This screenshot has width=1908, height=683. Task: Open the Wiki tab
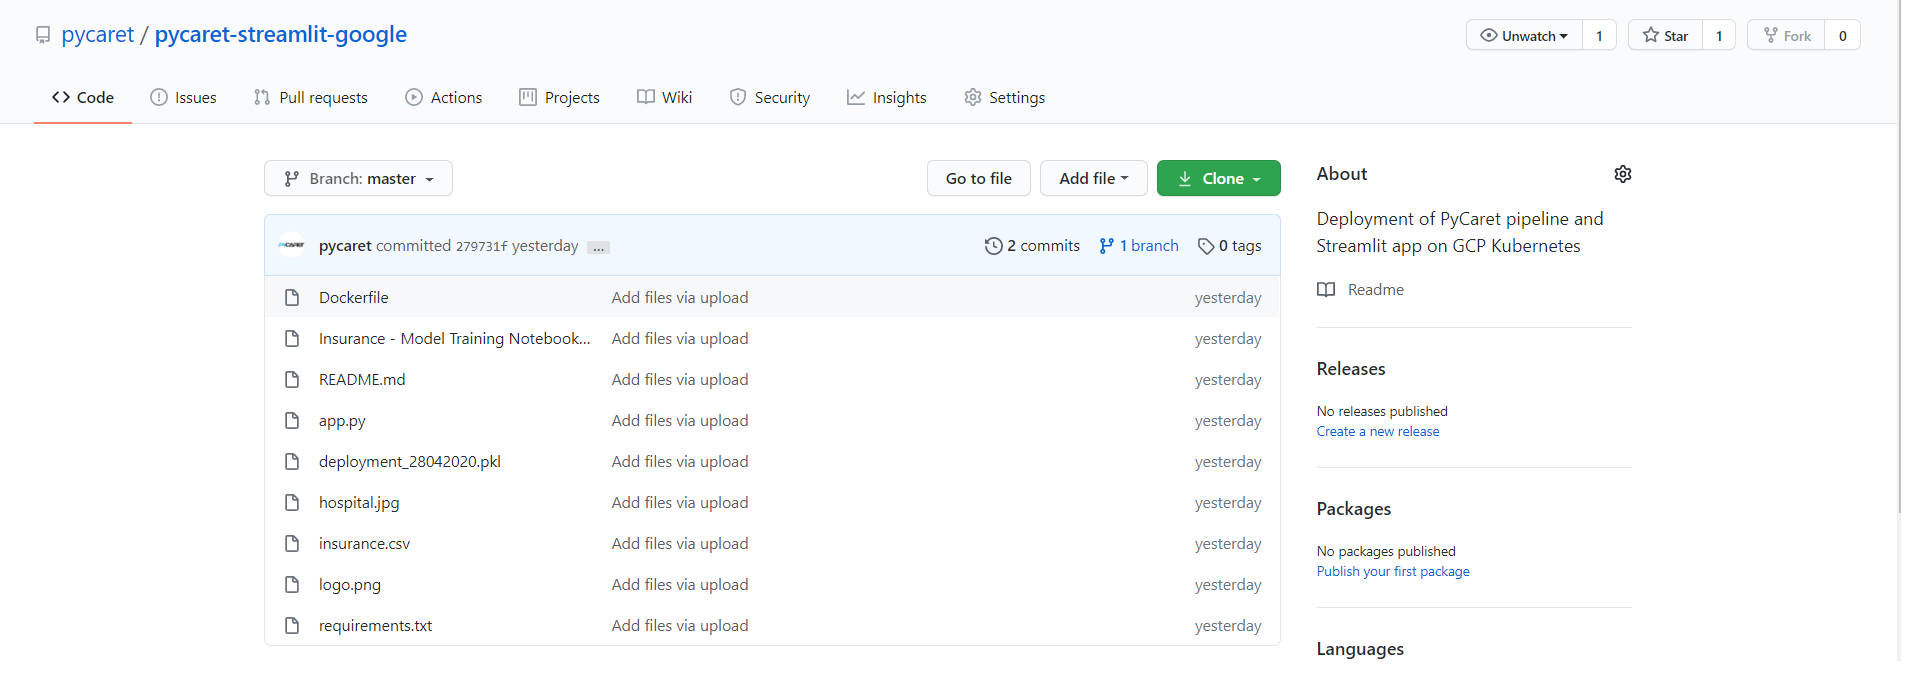point(664,97)
